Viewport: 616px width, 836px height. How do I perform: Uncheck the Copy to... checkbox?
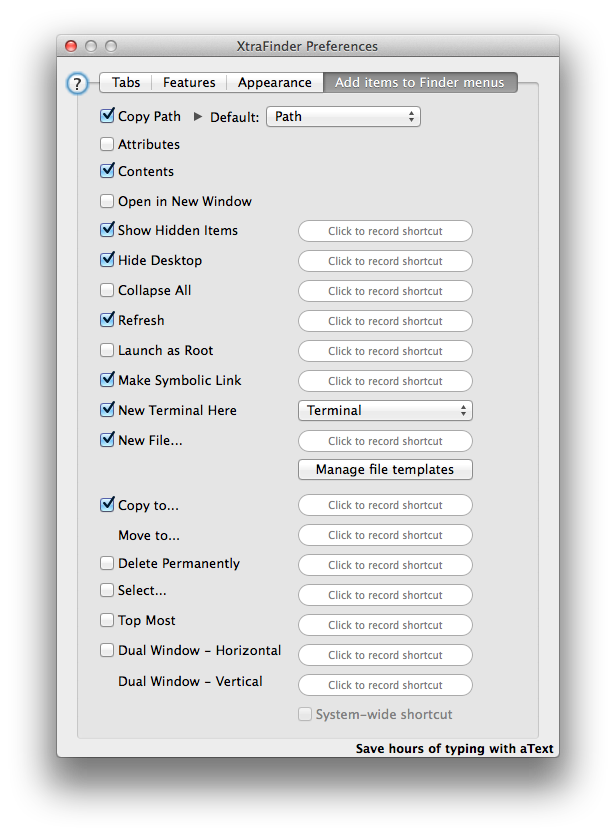pos(107,504)
